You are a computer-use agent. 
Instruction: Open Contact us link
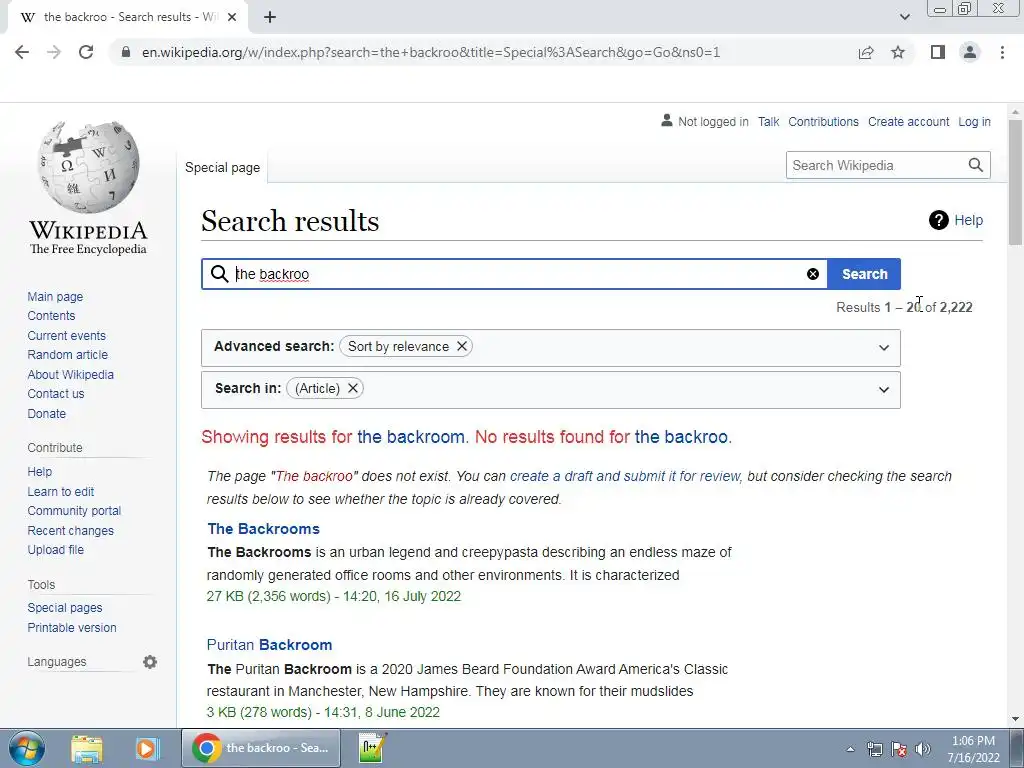(x=56, y=394)
